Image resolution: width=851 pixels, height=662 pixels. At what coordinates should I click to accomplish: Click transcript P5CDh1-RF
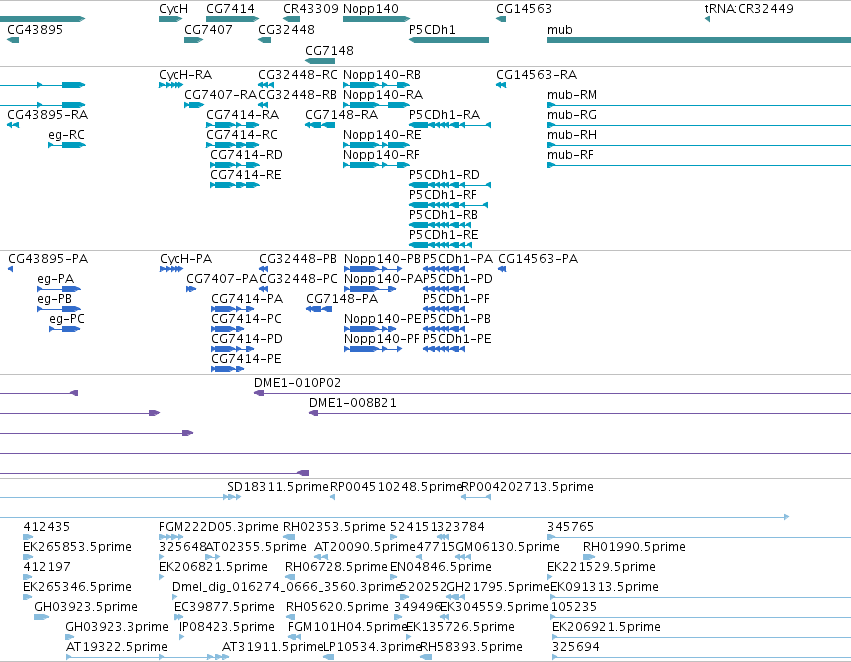click(448, 205)
